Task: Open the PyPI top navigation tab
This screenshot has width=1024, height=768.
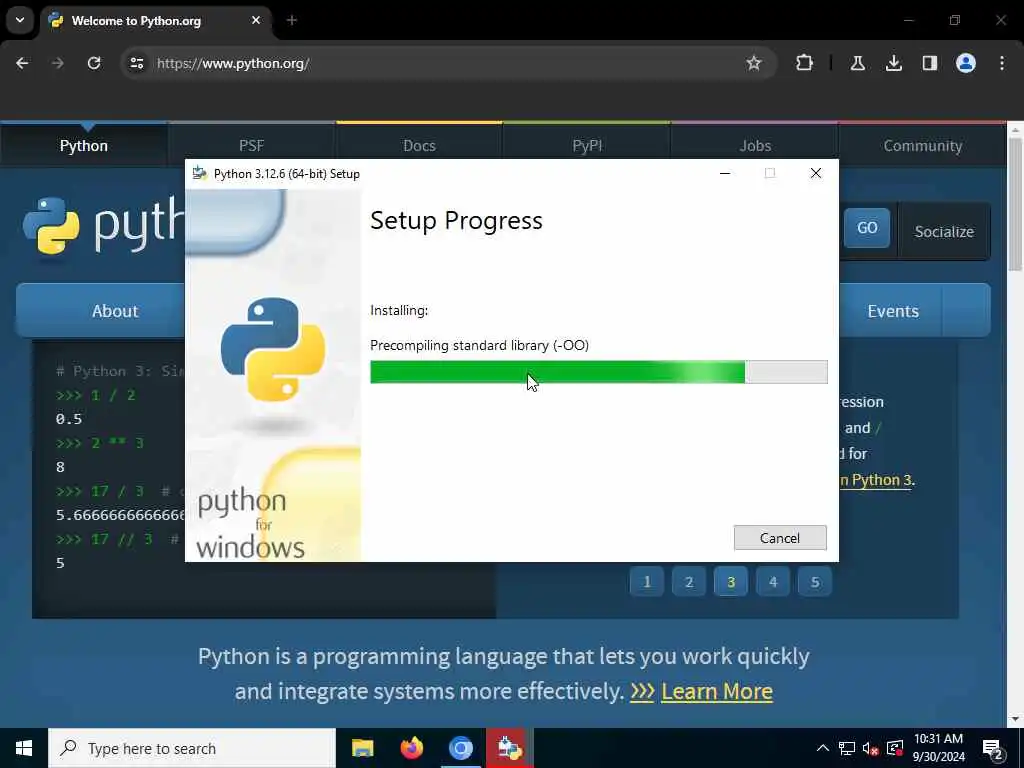Action: (587, 146)
